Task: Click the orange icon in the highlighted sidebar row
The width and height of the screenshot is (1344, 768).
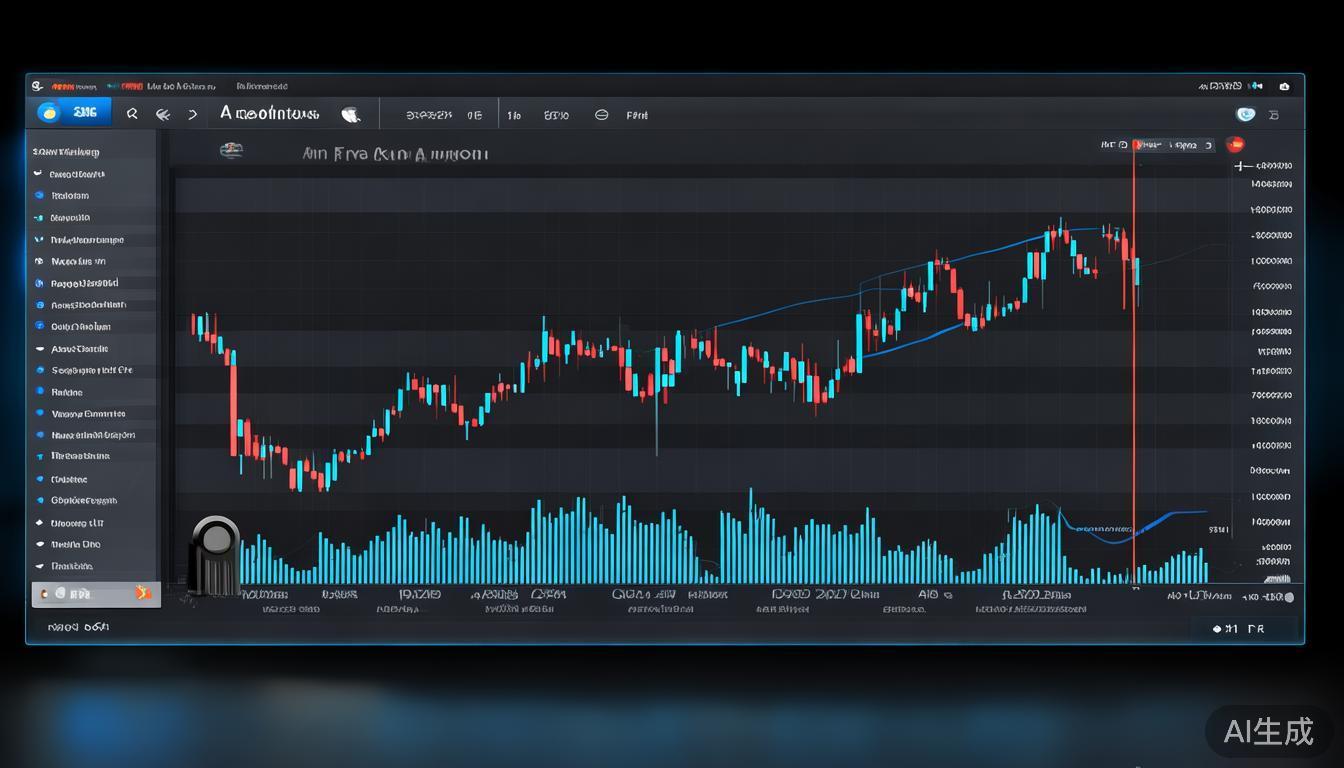Action: point(143,593)
